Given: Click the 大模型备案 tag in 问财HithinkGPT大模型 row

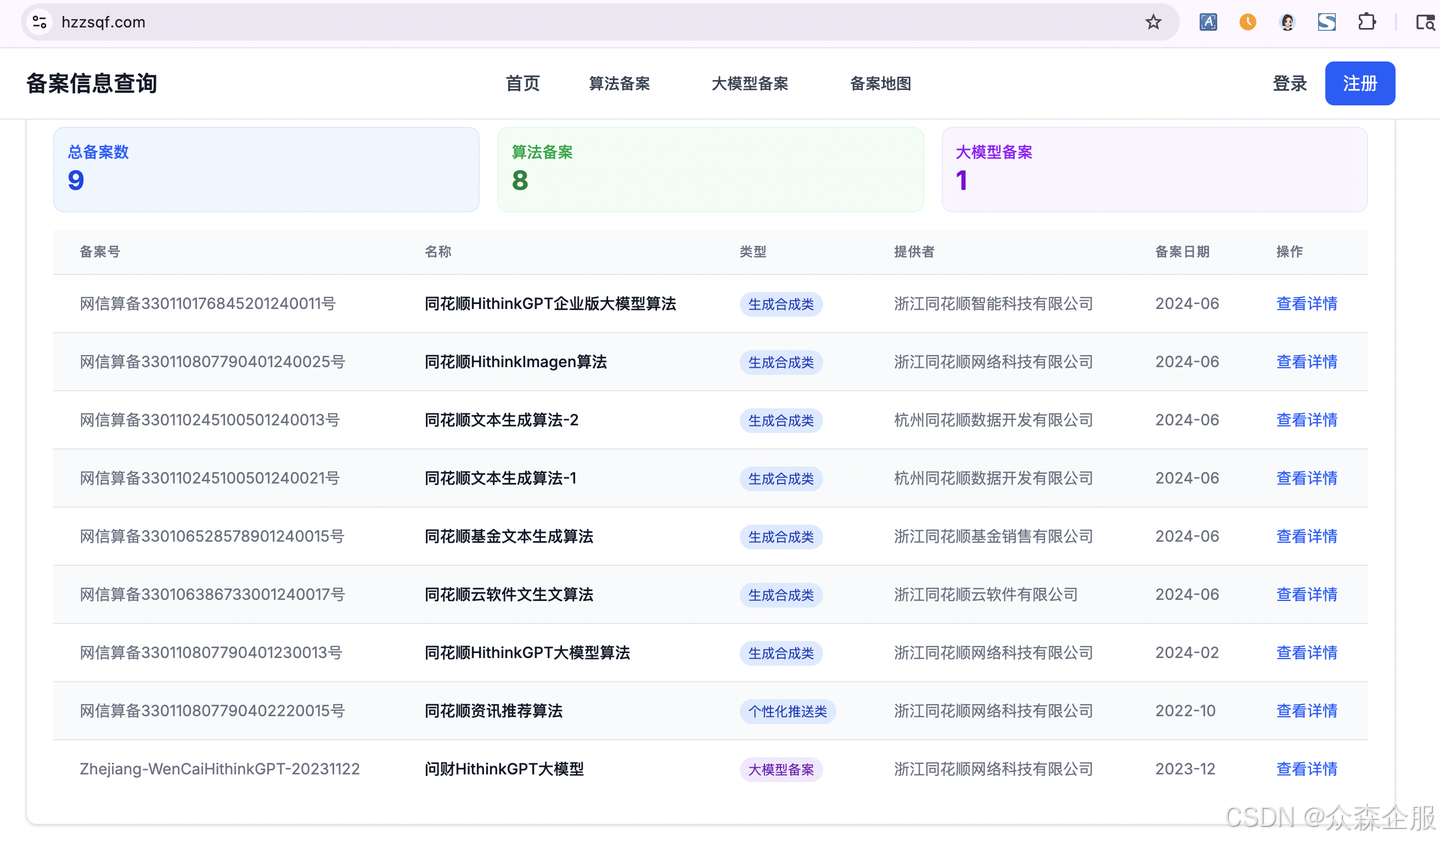Looking at the screenshot, I should click(x=781, y=769).
